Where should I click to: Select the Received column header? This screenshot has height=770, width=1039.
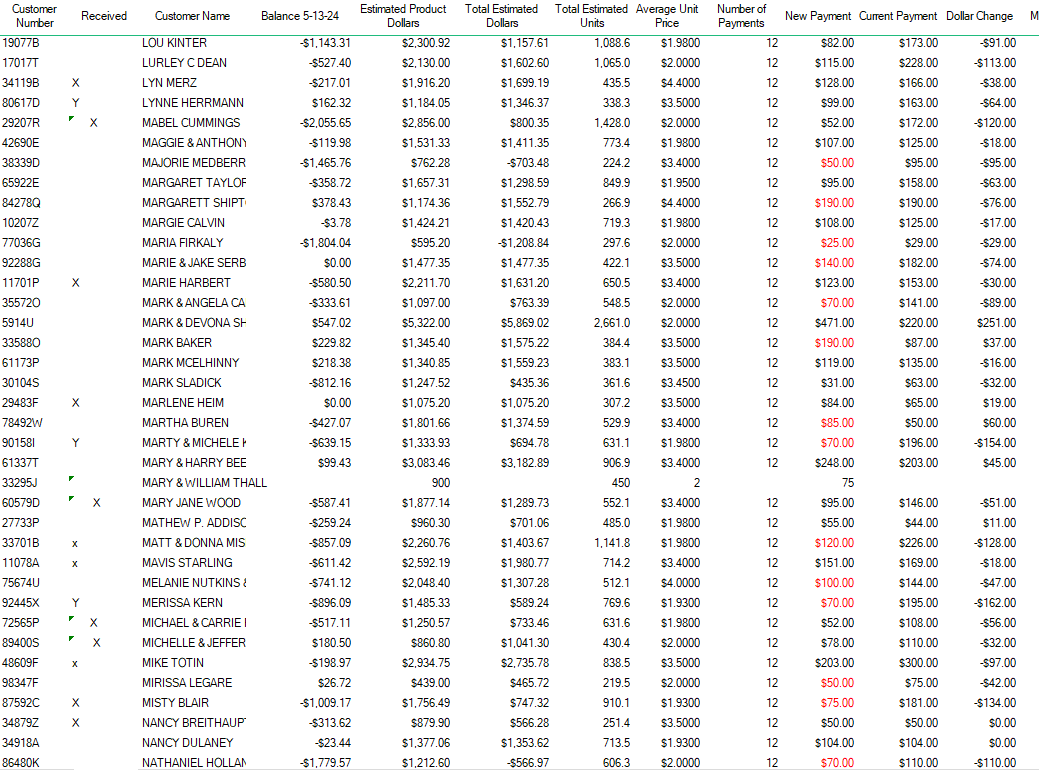coord(103,16)
